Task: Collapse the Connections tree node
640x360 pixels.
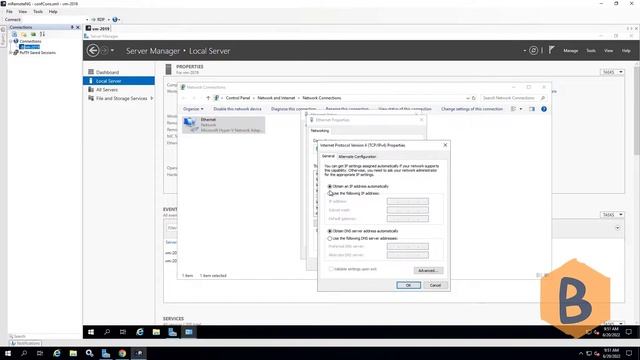Action: coord(11,41)
